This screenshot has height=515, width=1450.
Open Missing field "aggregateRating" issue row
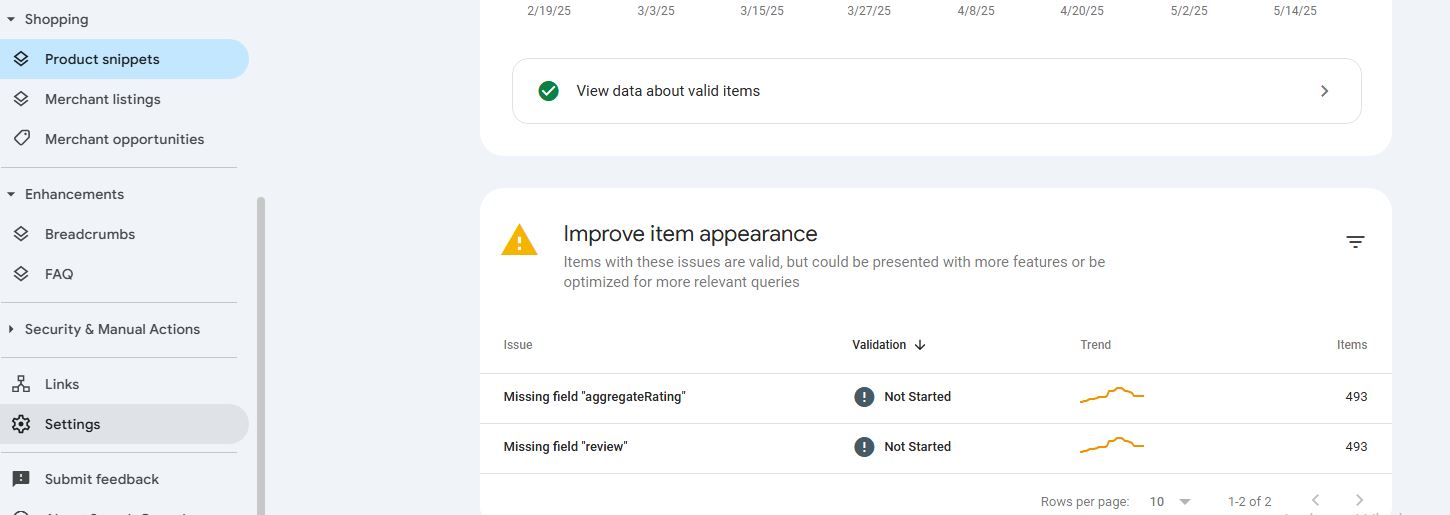click(x=594, y=397)
